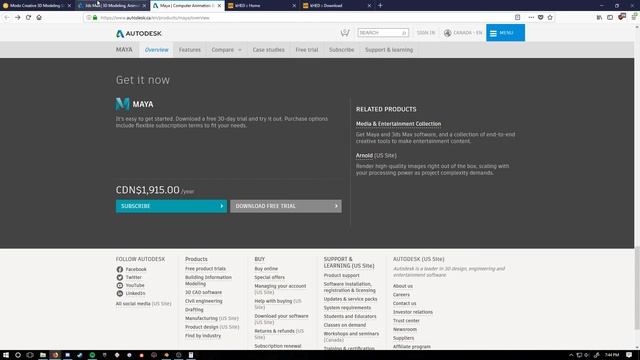Open Free trial nav item
Image resolution: width=640 pixels, height=360 pixels.
coord(307,50)
